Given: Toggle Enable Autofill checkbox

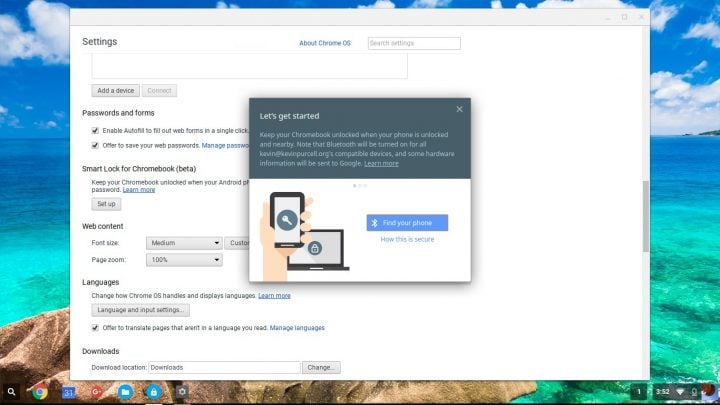Looking at the screenshot, I should tap(95, 130).
